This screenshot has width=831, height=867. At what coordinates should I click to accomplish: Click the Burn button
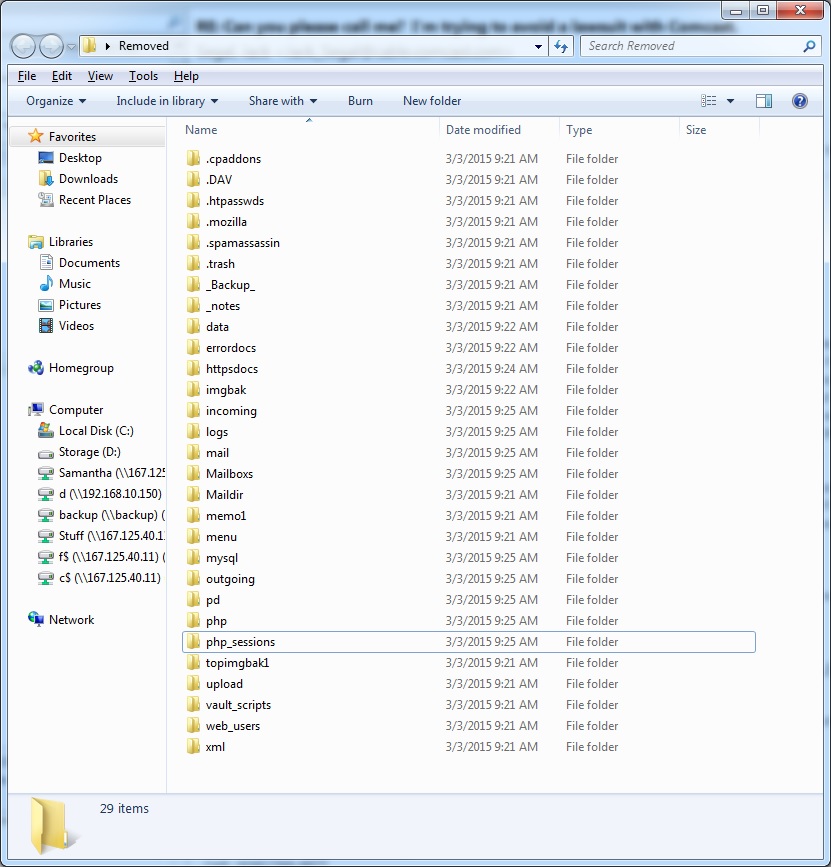[360, 101]
